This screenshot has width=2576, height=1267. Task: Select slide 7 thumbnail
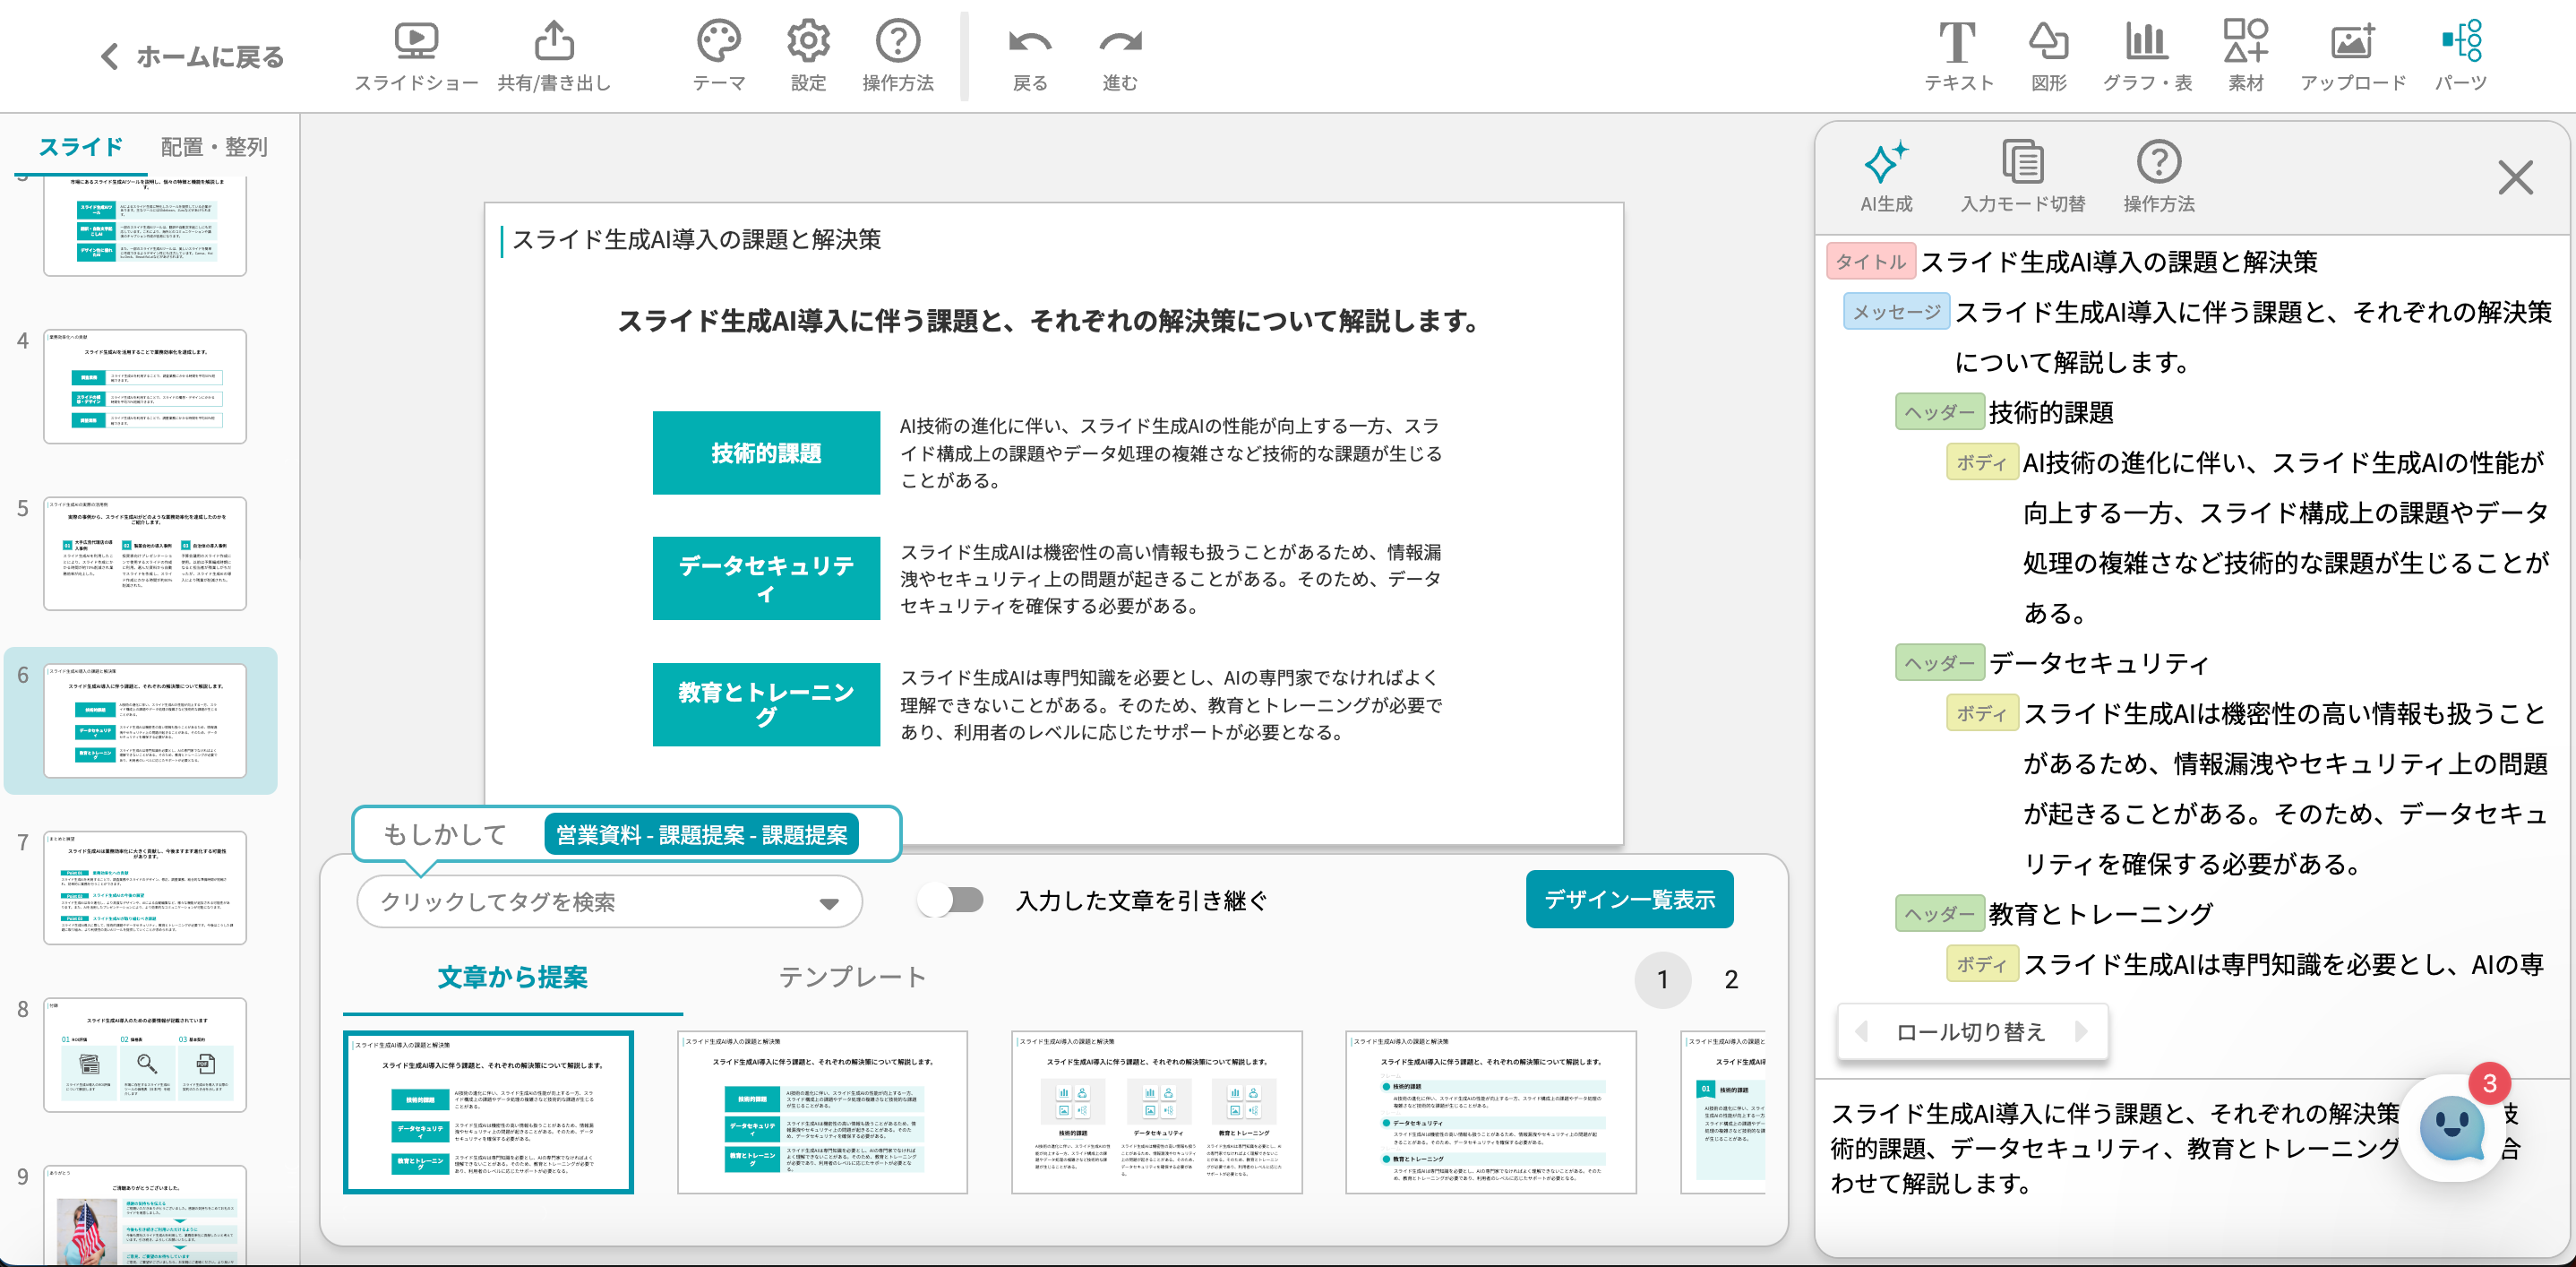pyautogui.click(x=145, y=887)
